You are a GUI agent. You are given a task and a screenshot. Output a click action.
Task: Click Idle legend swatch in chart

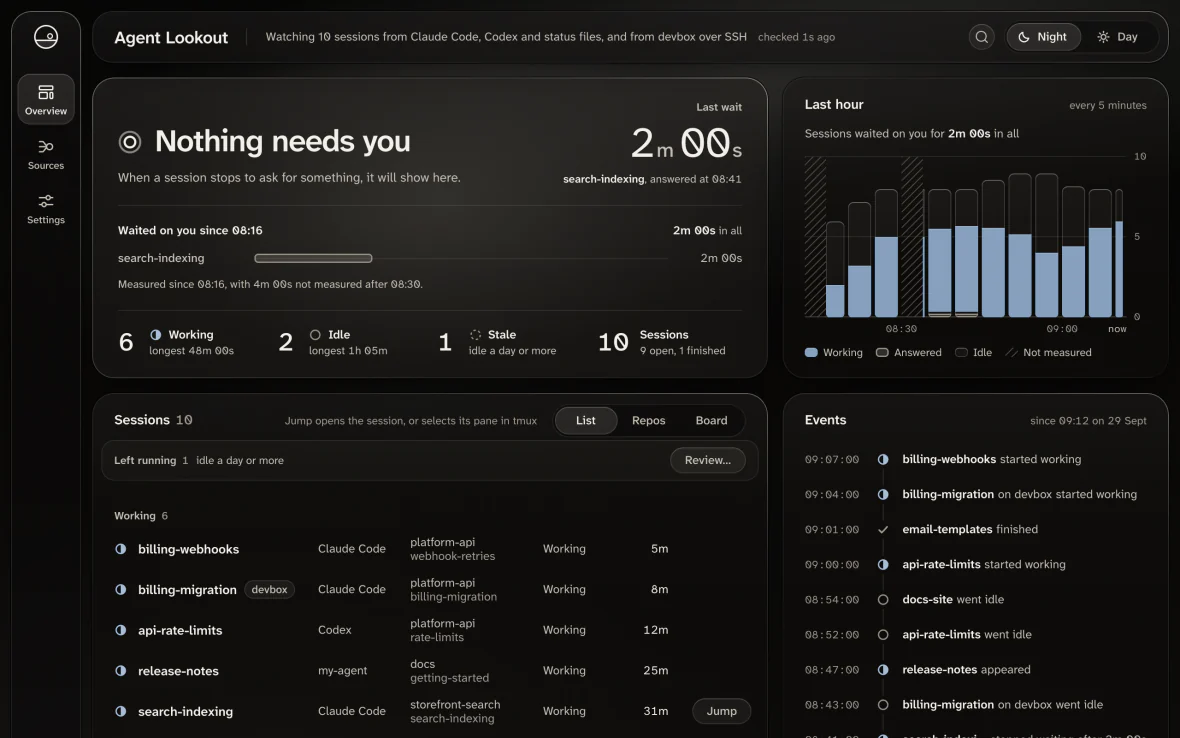(961, 352)
